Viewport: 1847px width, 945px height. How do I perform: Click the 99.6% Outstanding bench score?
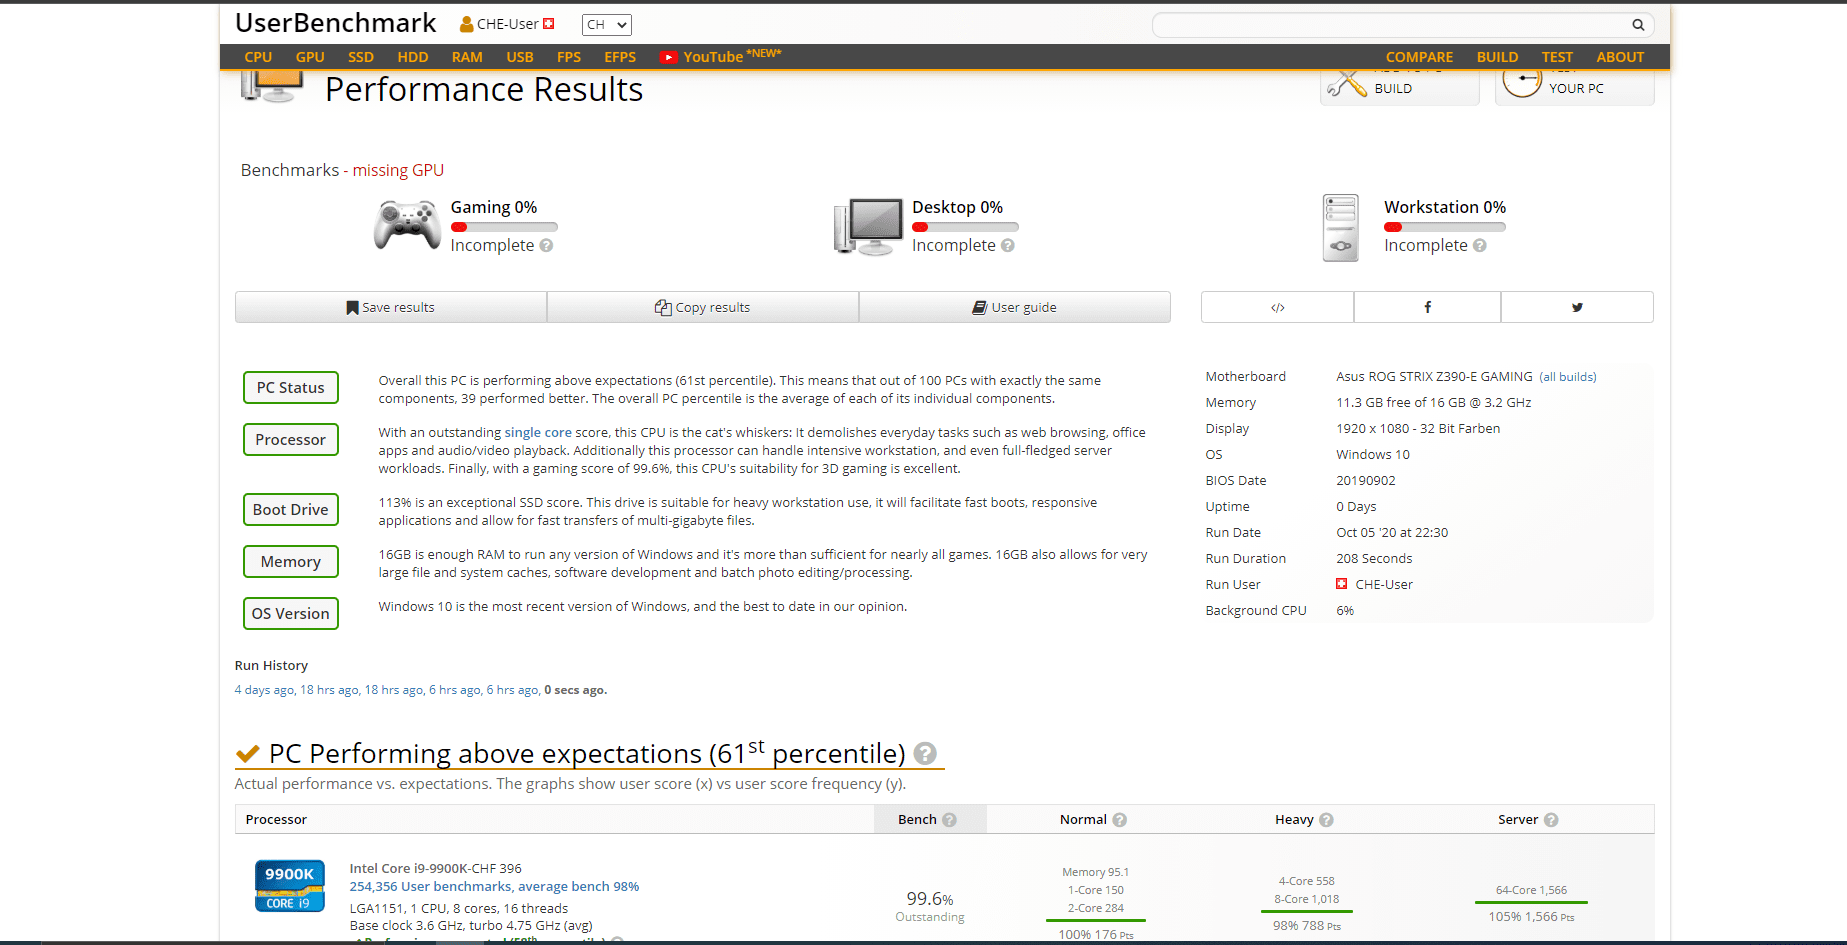[930, 906]
